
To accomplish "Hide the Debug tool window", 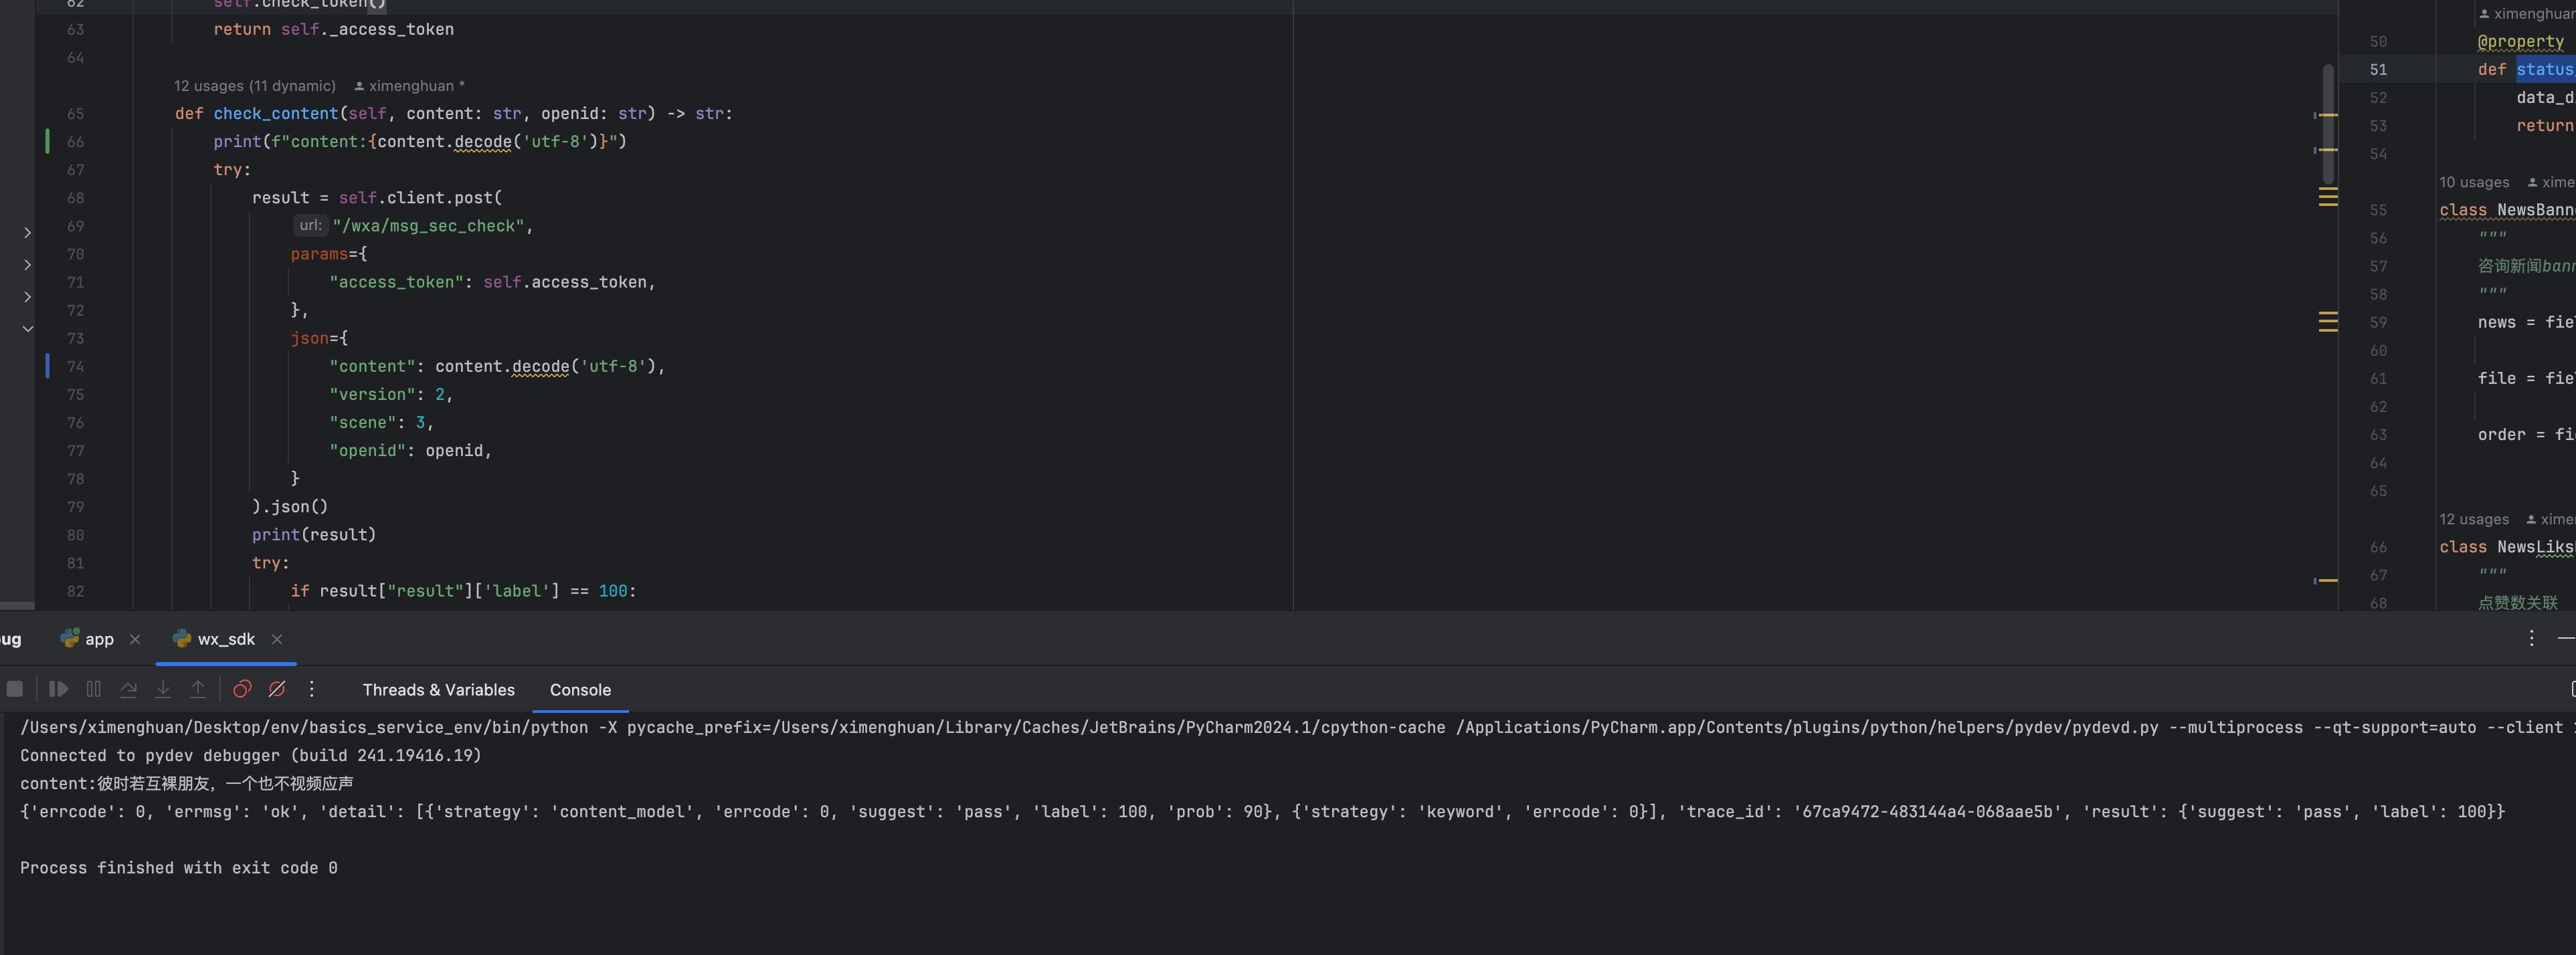I will click(2566, 638).
